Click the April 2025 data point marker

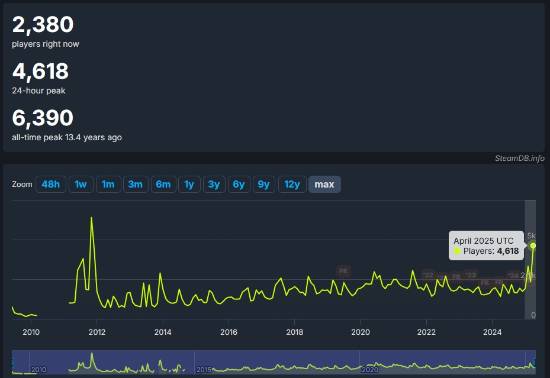click(x=533, y=246)
